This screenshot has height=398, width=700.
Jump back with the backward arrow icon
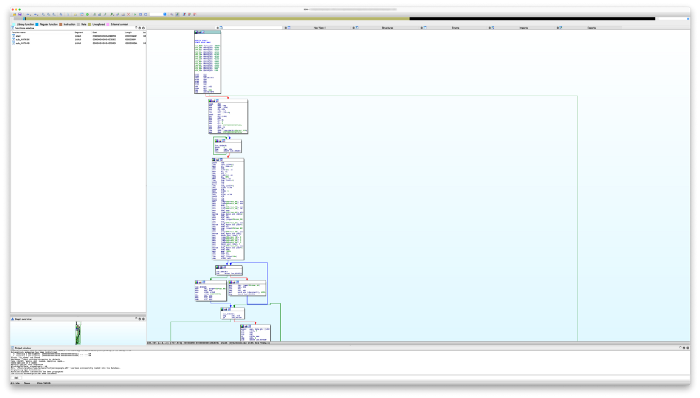point(28,14)
